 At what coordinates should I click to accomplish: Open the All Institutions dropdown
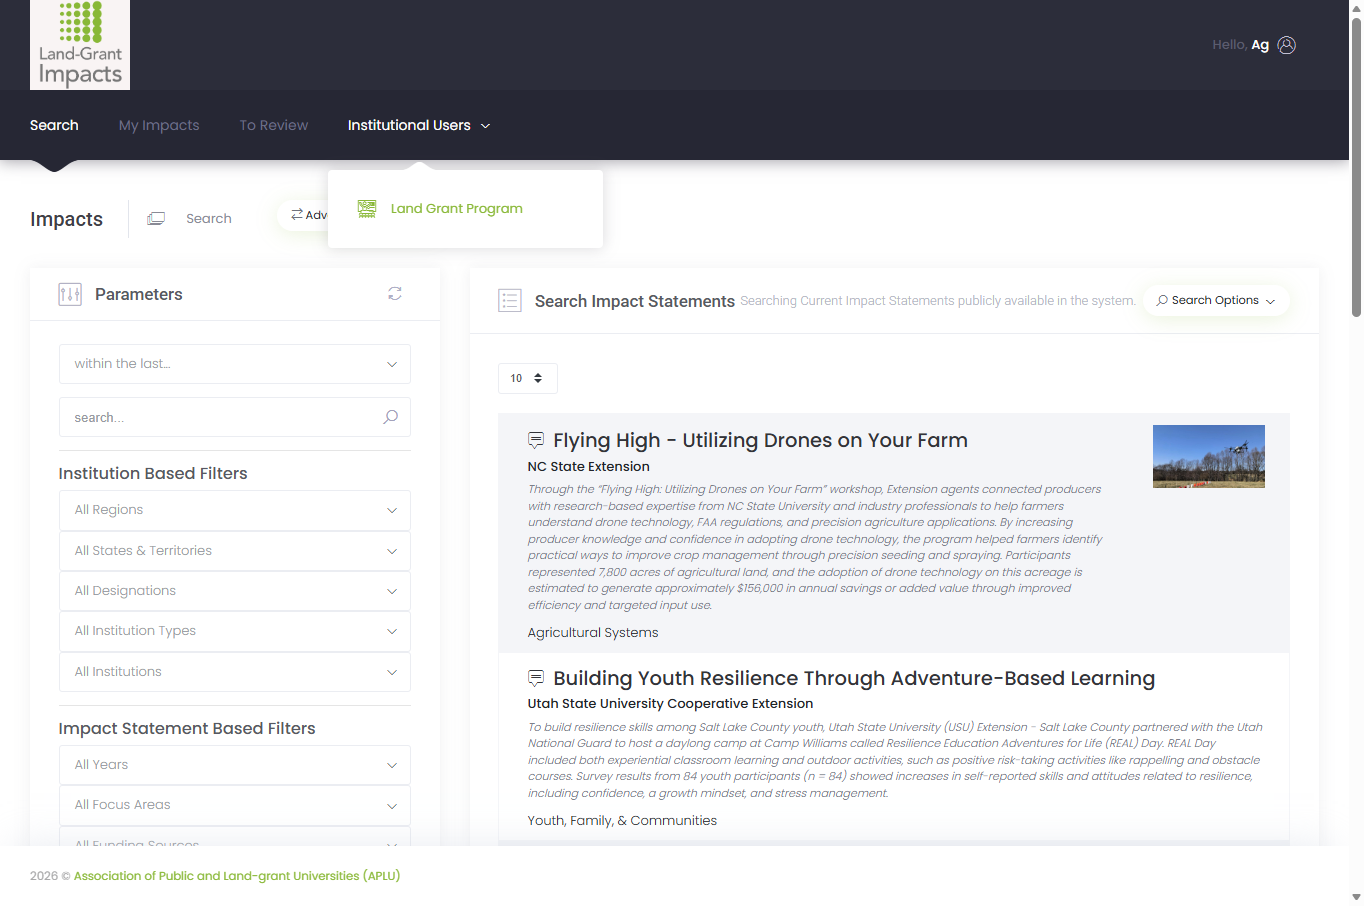(235, 672)
